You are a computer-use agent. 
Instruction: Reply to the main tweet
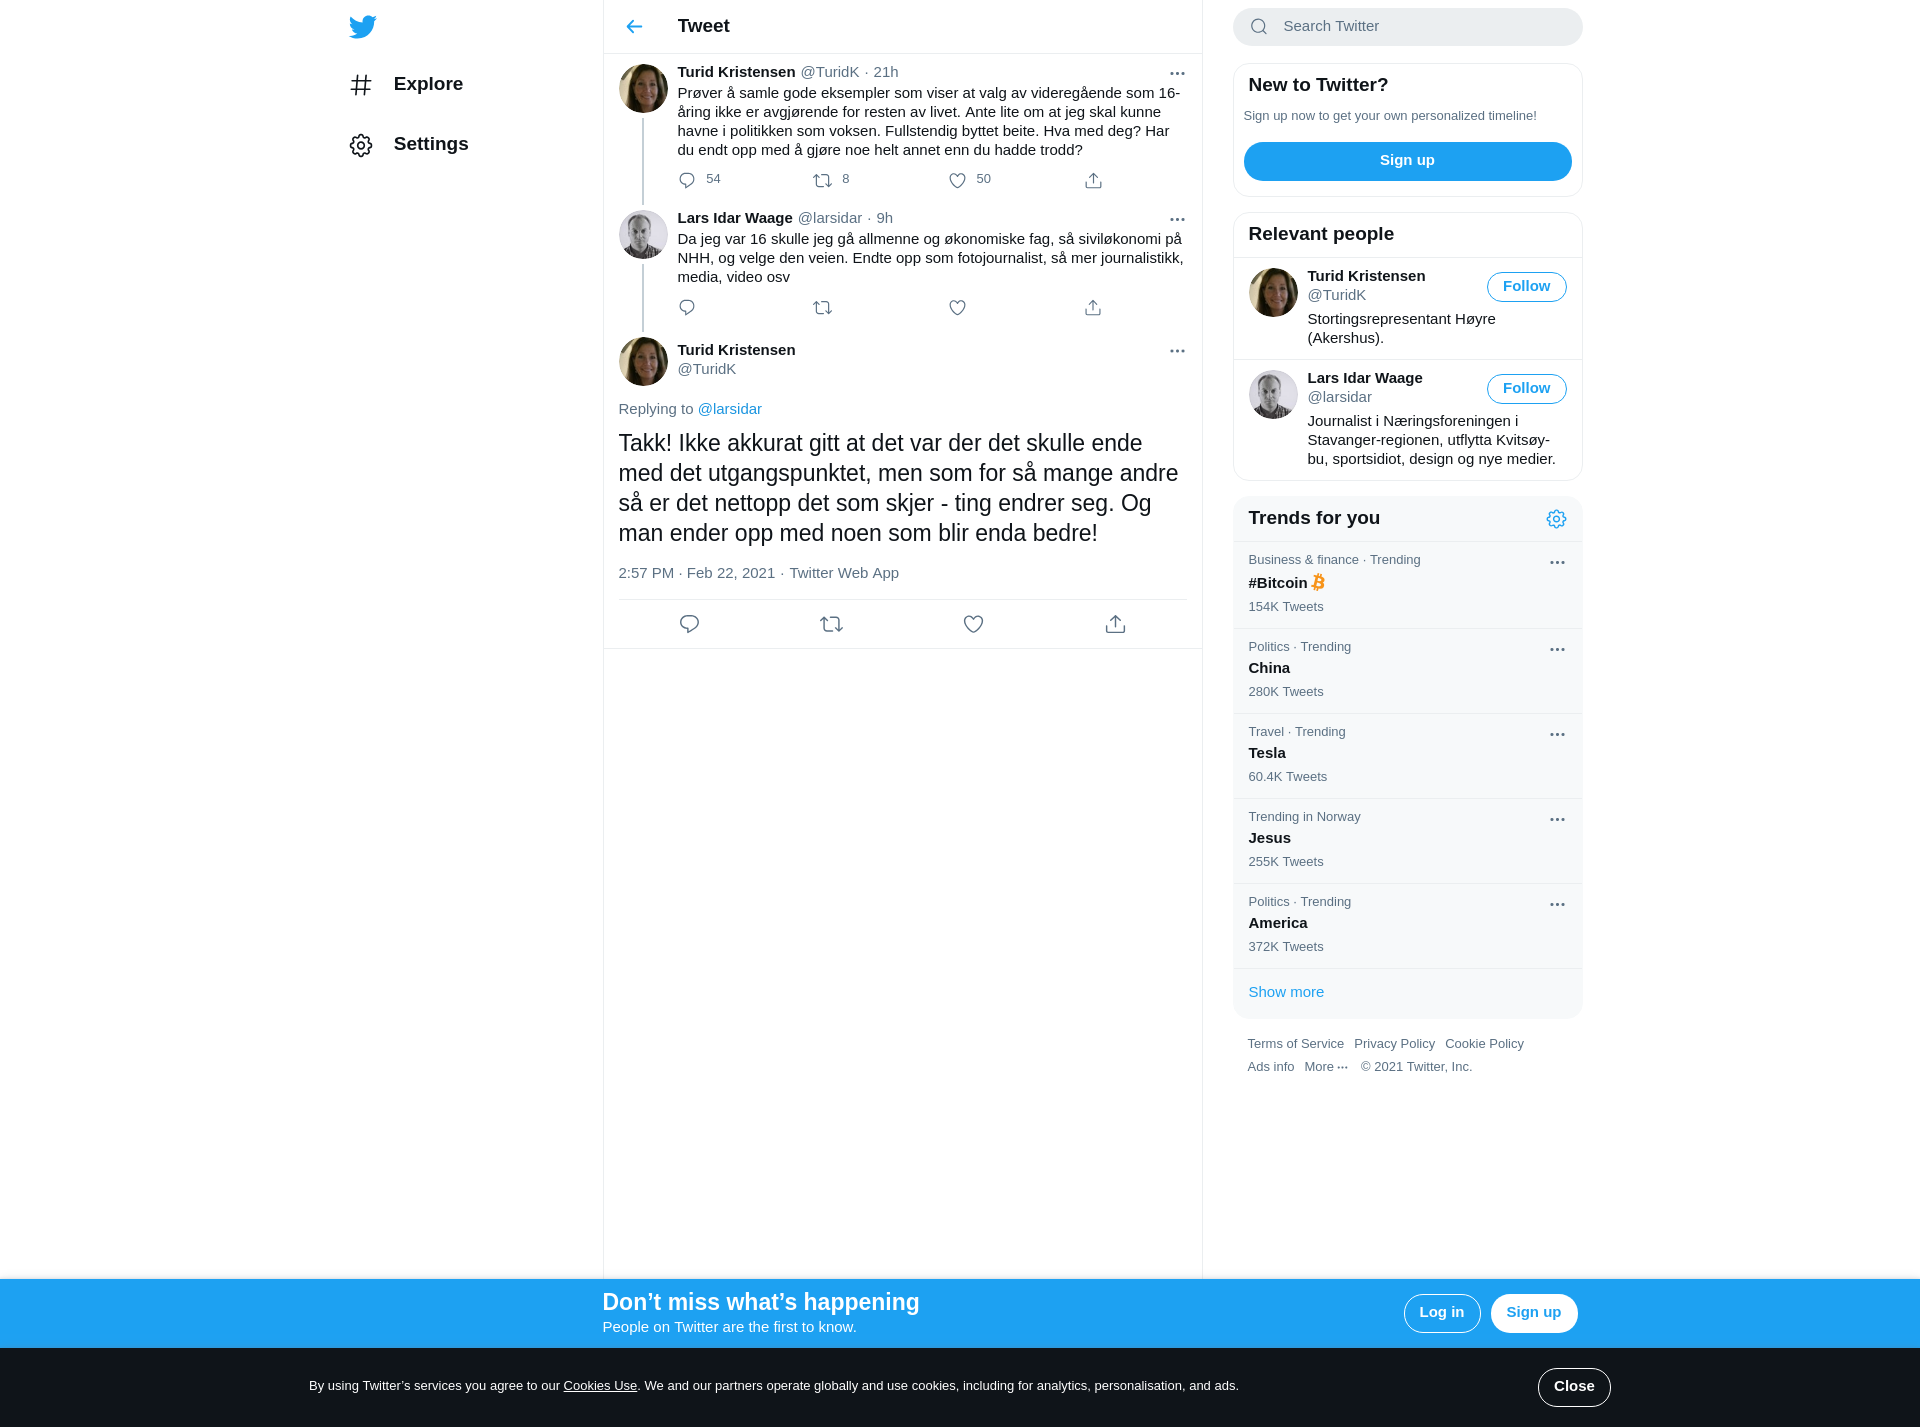click(689, 624)
